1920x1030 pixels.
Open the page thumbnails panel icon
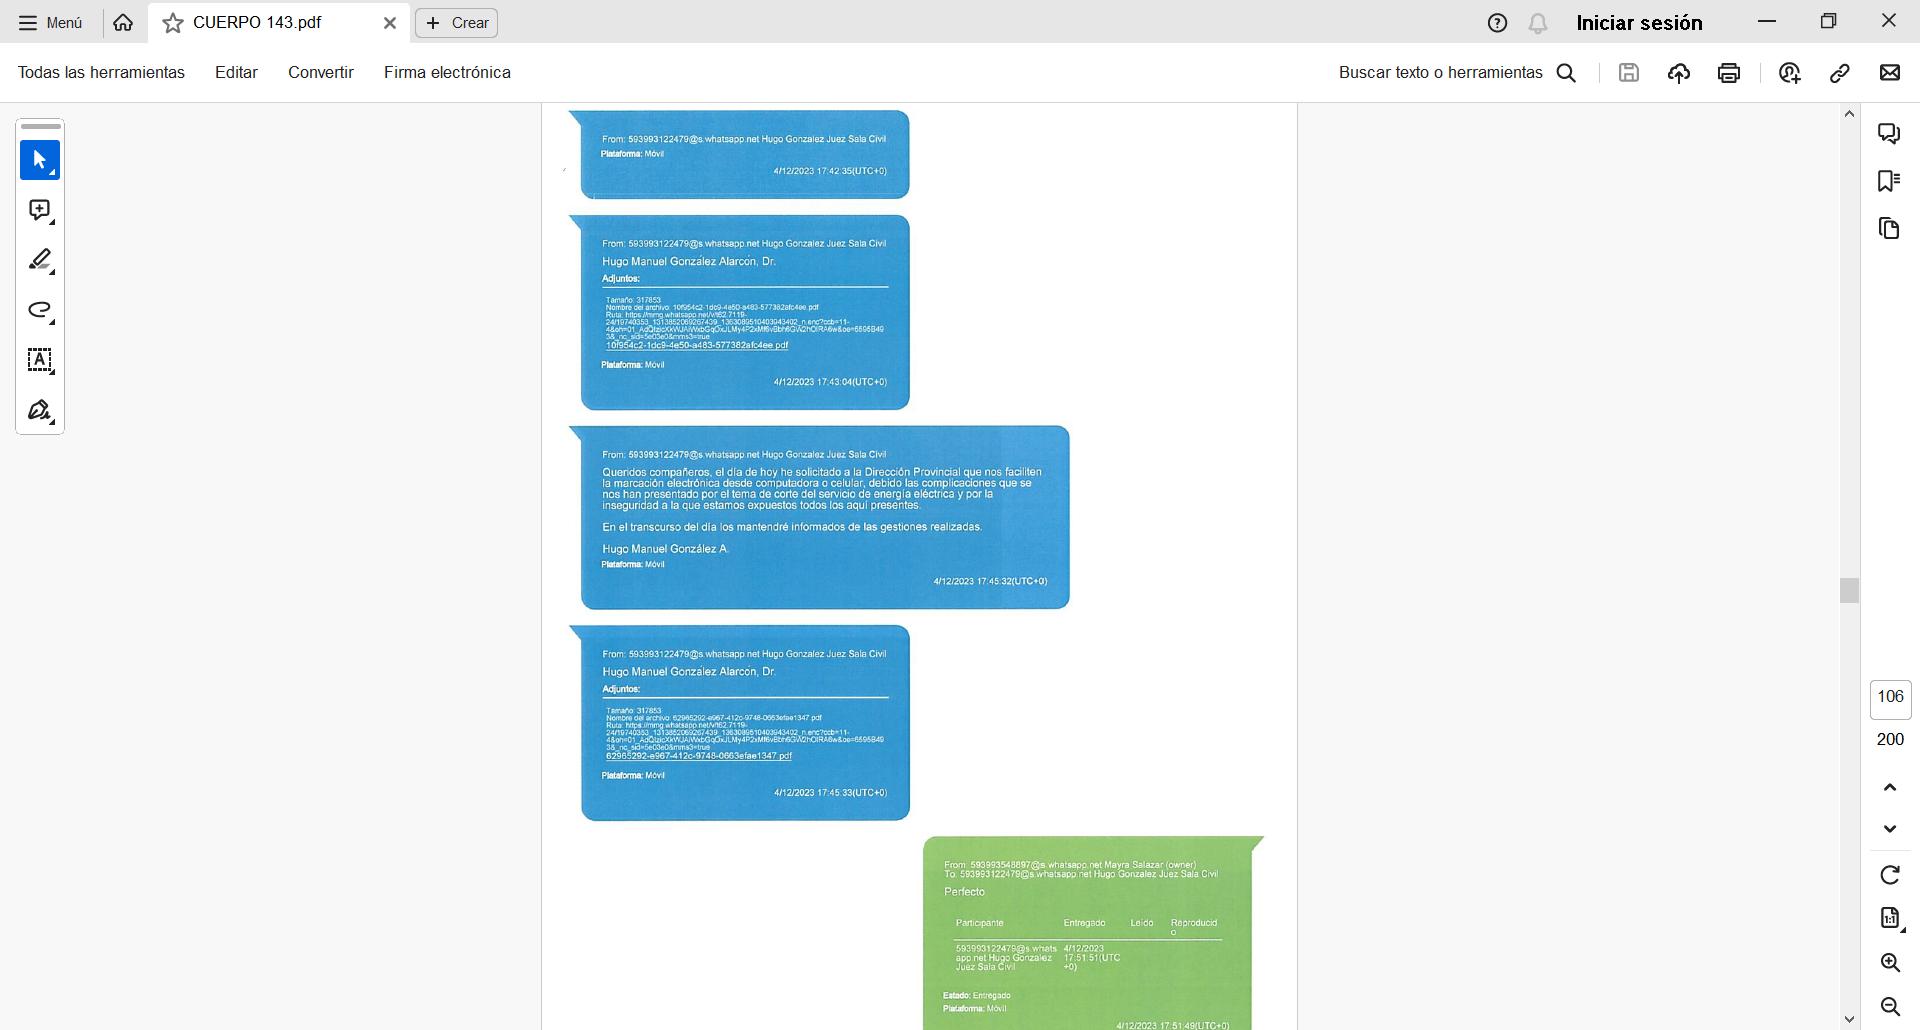[1889, 229]
